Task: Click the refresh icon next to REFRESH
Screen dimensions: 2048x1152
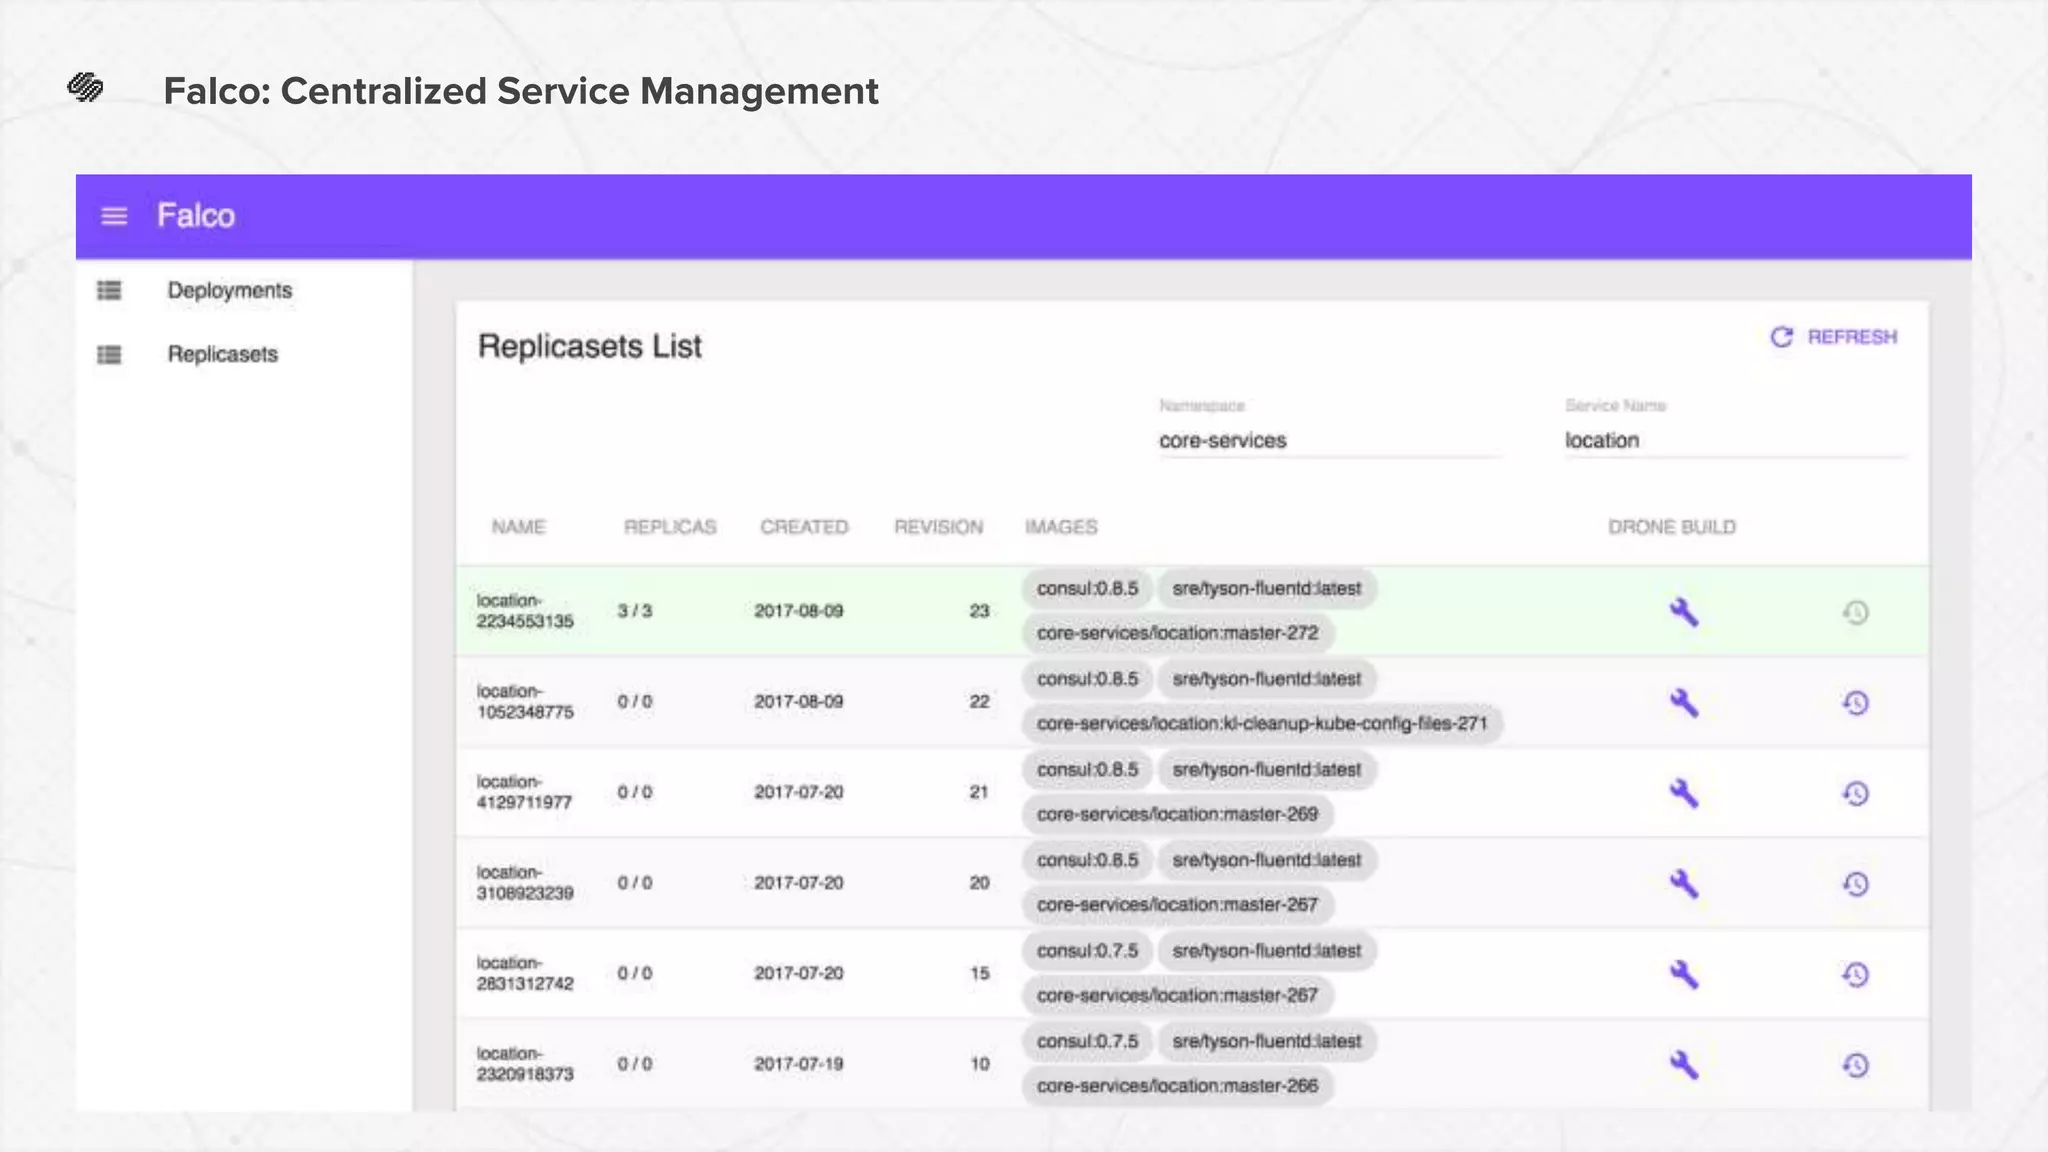Action: [1781, 337]
